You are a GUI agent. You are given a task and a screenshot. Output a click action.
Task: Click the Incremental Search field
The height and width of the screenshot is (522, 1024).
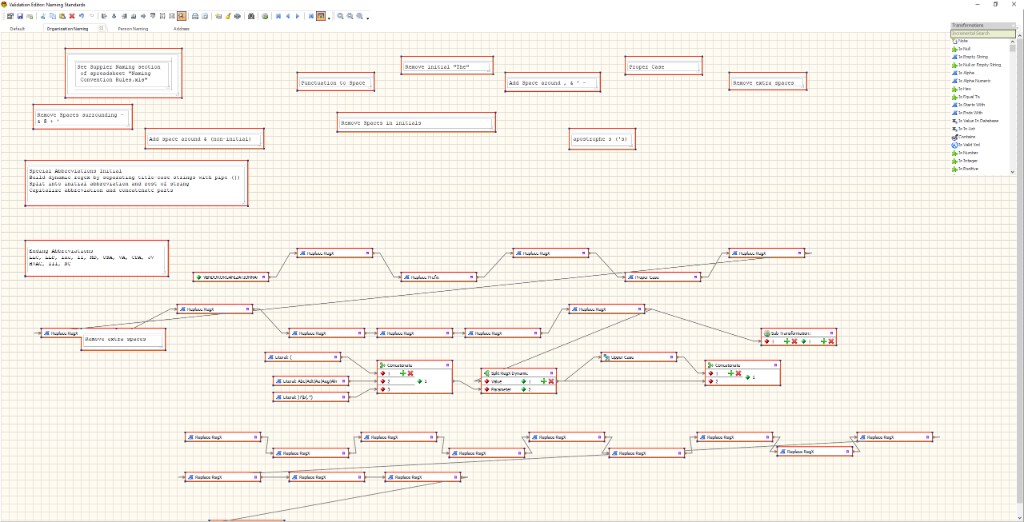coord(983,33)
